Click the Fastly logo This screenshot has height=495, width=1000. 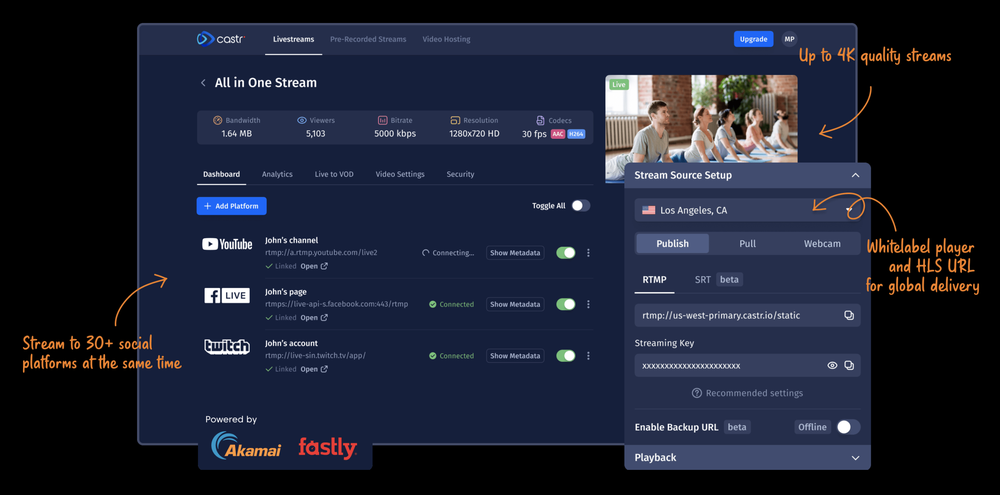click(x=328, y=447)
